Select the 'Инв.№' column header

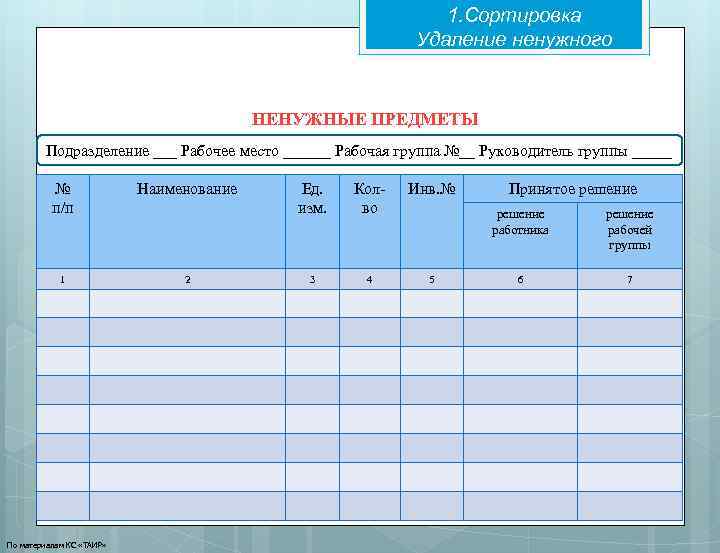432,221
